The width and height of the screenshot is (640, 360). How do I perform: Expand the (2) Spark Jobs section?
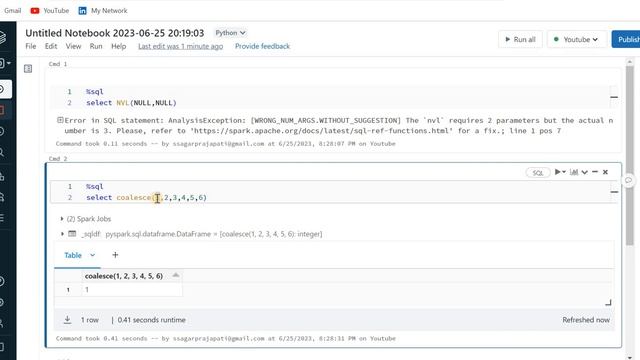click(62, 219)
